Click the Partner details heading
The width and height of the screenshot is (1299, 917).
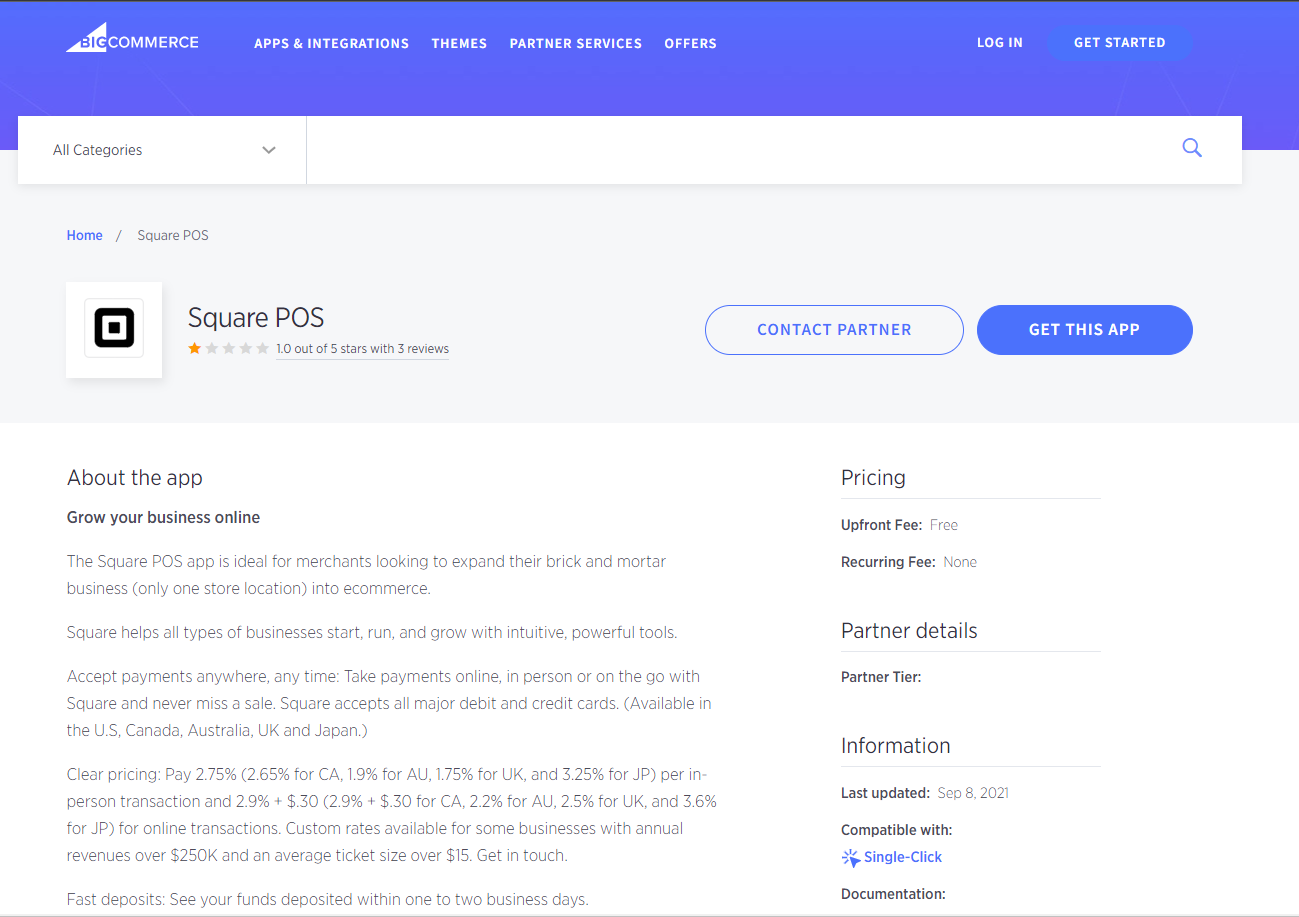[x=909, y=631]
